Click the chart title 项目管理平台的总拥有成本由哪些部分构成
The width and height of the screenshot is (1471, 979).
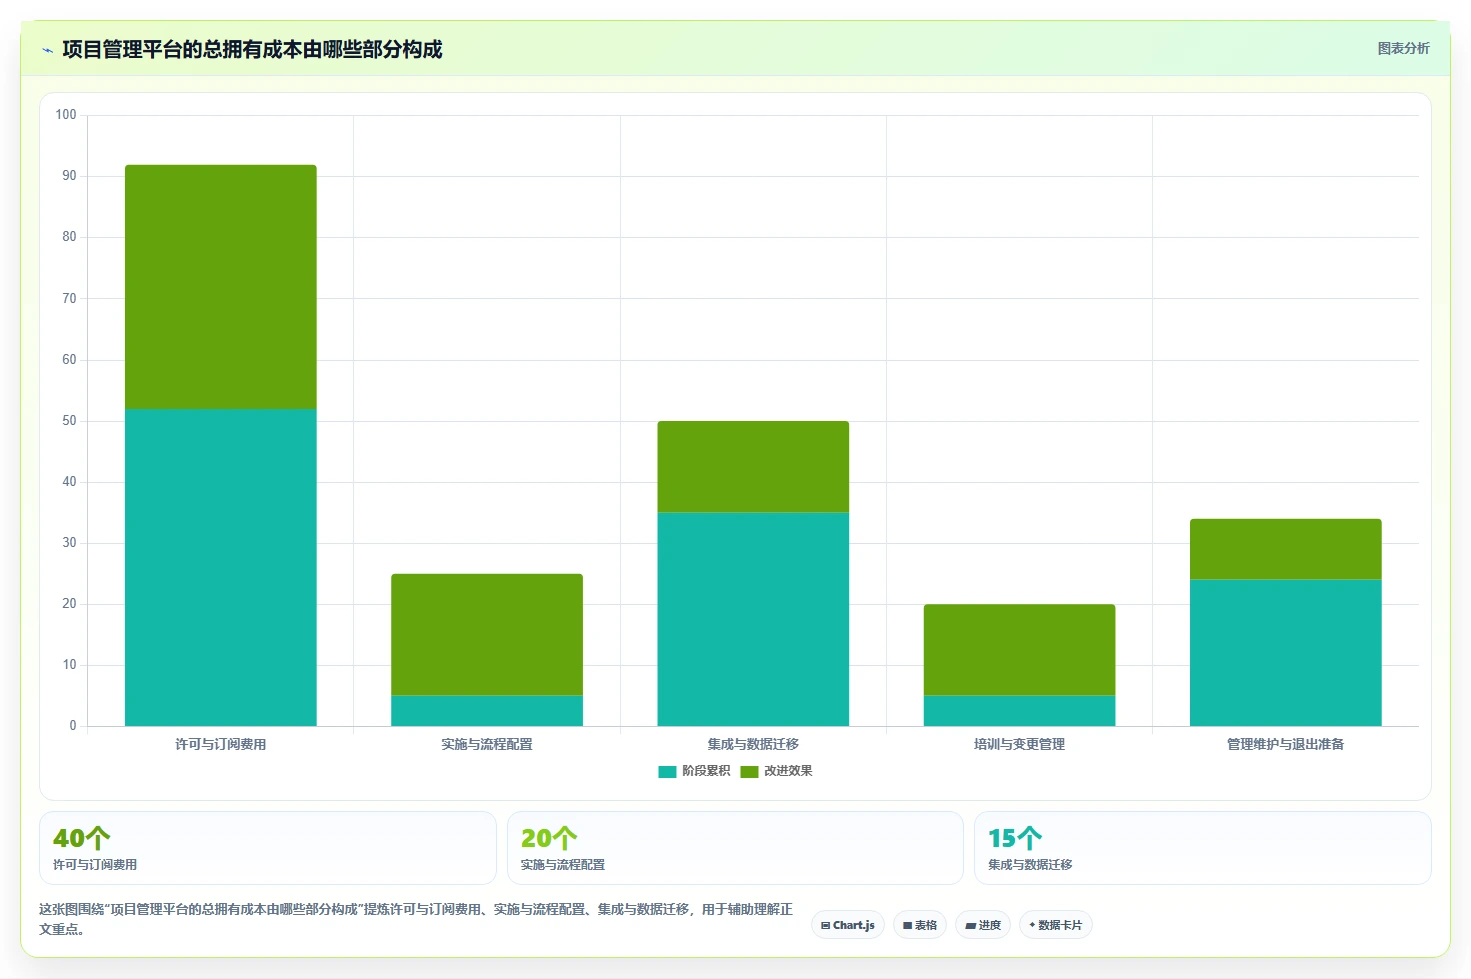(252, 50)
